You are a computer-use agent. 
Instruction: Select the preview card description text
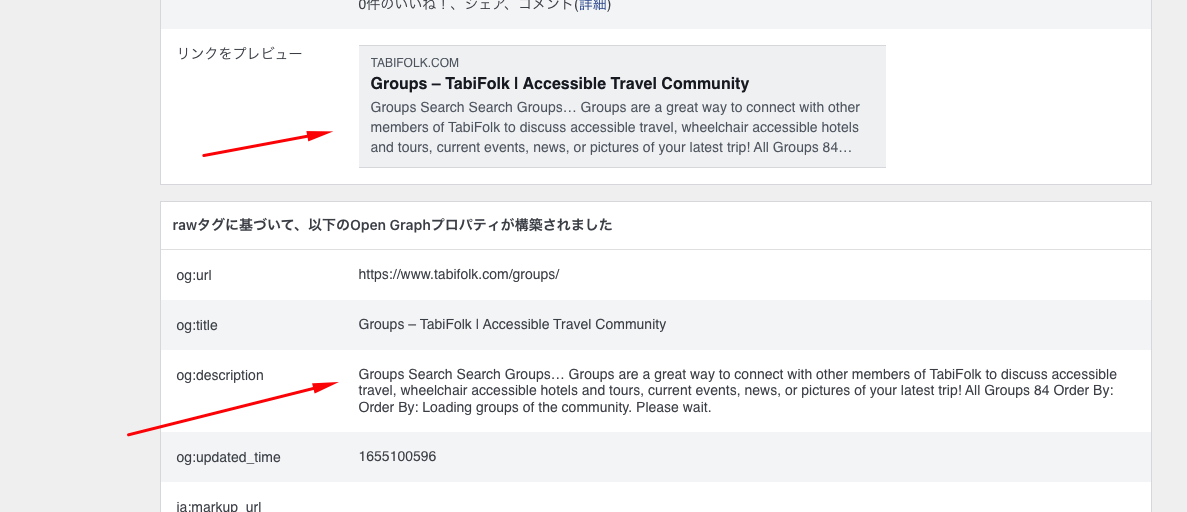point(615,127)
